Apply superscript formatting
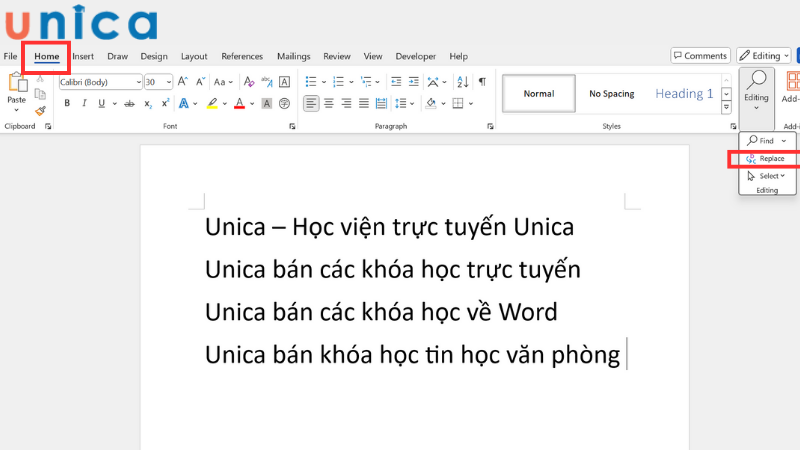 pos(165,104)
